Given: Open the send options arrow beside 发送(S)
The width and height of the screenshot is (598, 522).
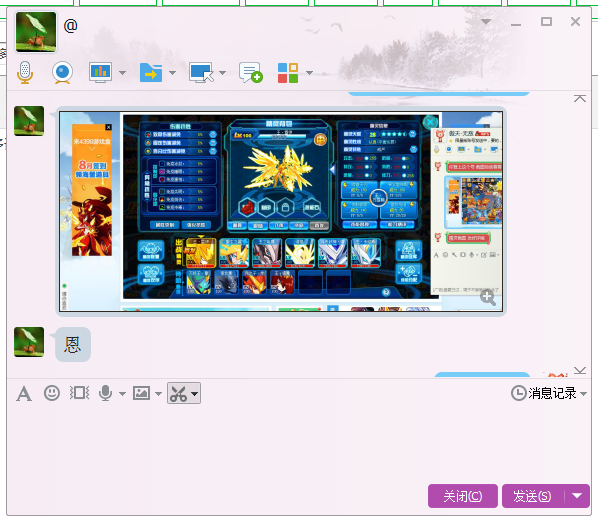Looking at the screenshot, I should point(577,496).
